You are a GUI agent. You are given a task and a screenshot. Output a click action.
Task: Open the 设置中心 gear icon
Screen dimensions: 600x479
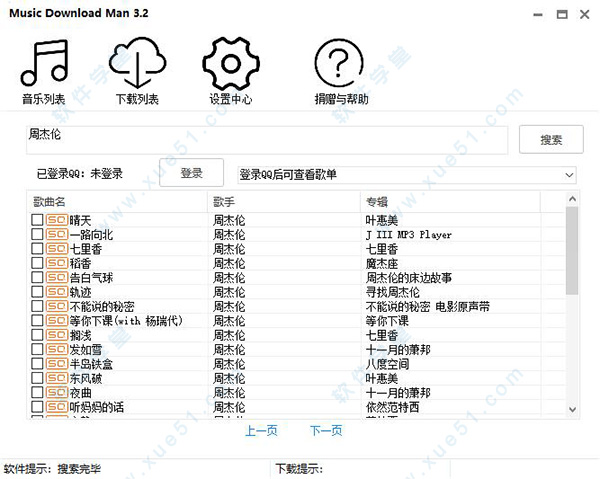click(x=231, y=64)
